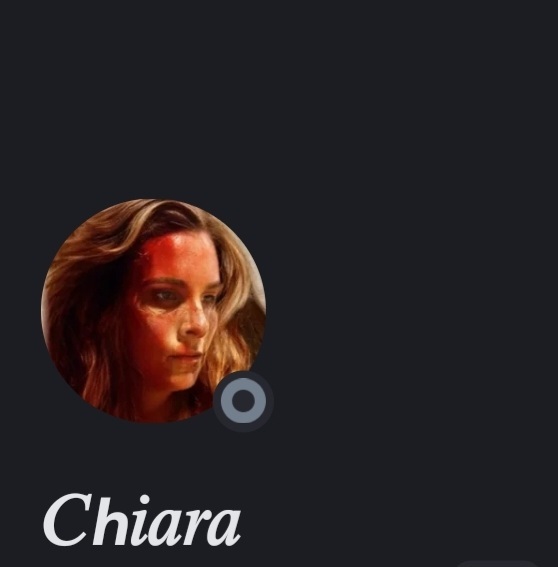Click the avatar's top edge

[x=153, y=200]
